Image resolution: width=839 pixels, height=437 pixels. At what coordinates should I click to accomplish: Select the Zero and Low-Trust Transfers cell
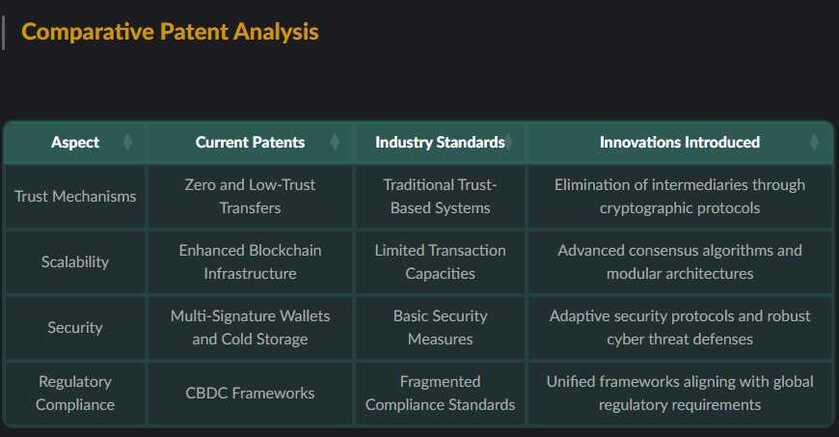250,196
